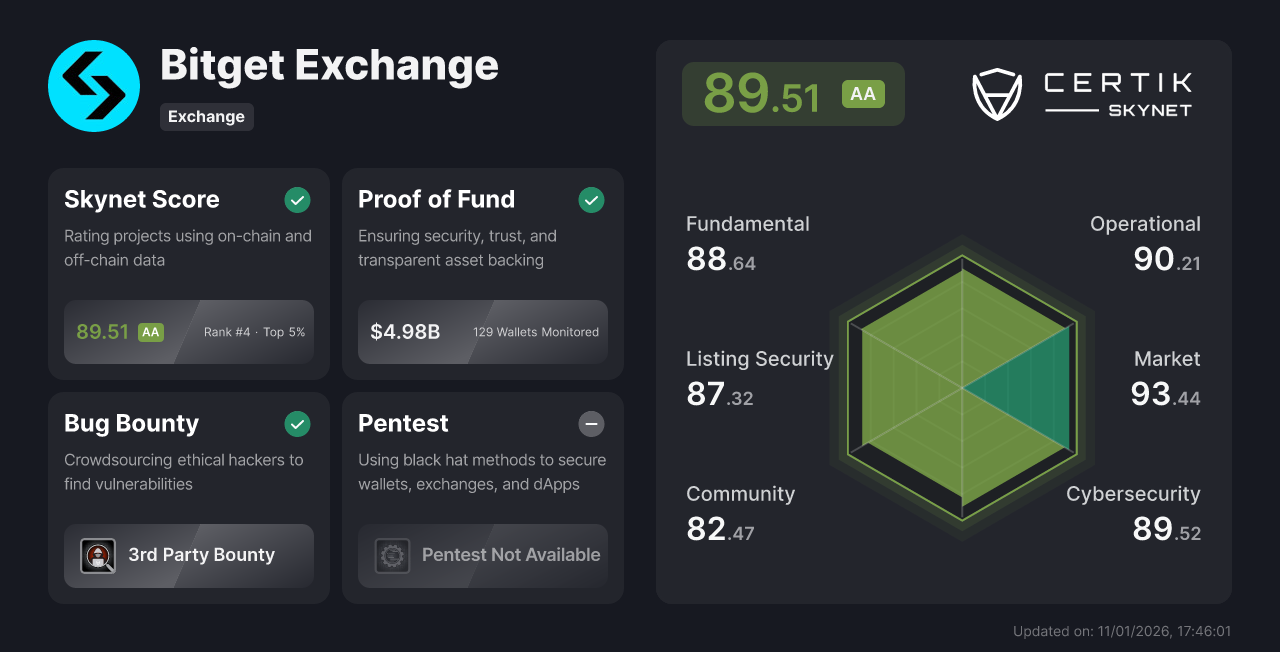Image resolution: width=1280 pixels, height=652 pixels.
Task: Expand the 129 Wallets Monitored entry
Action: coord(536,332)
